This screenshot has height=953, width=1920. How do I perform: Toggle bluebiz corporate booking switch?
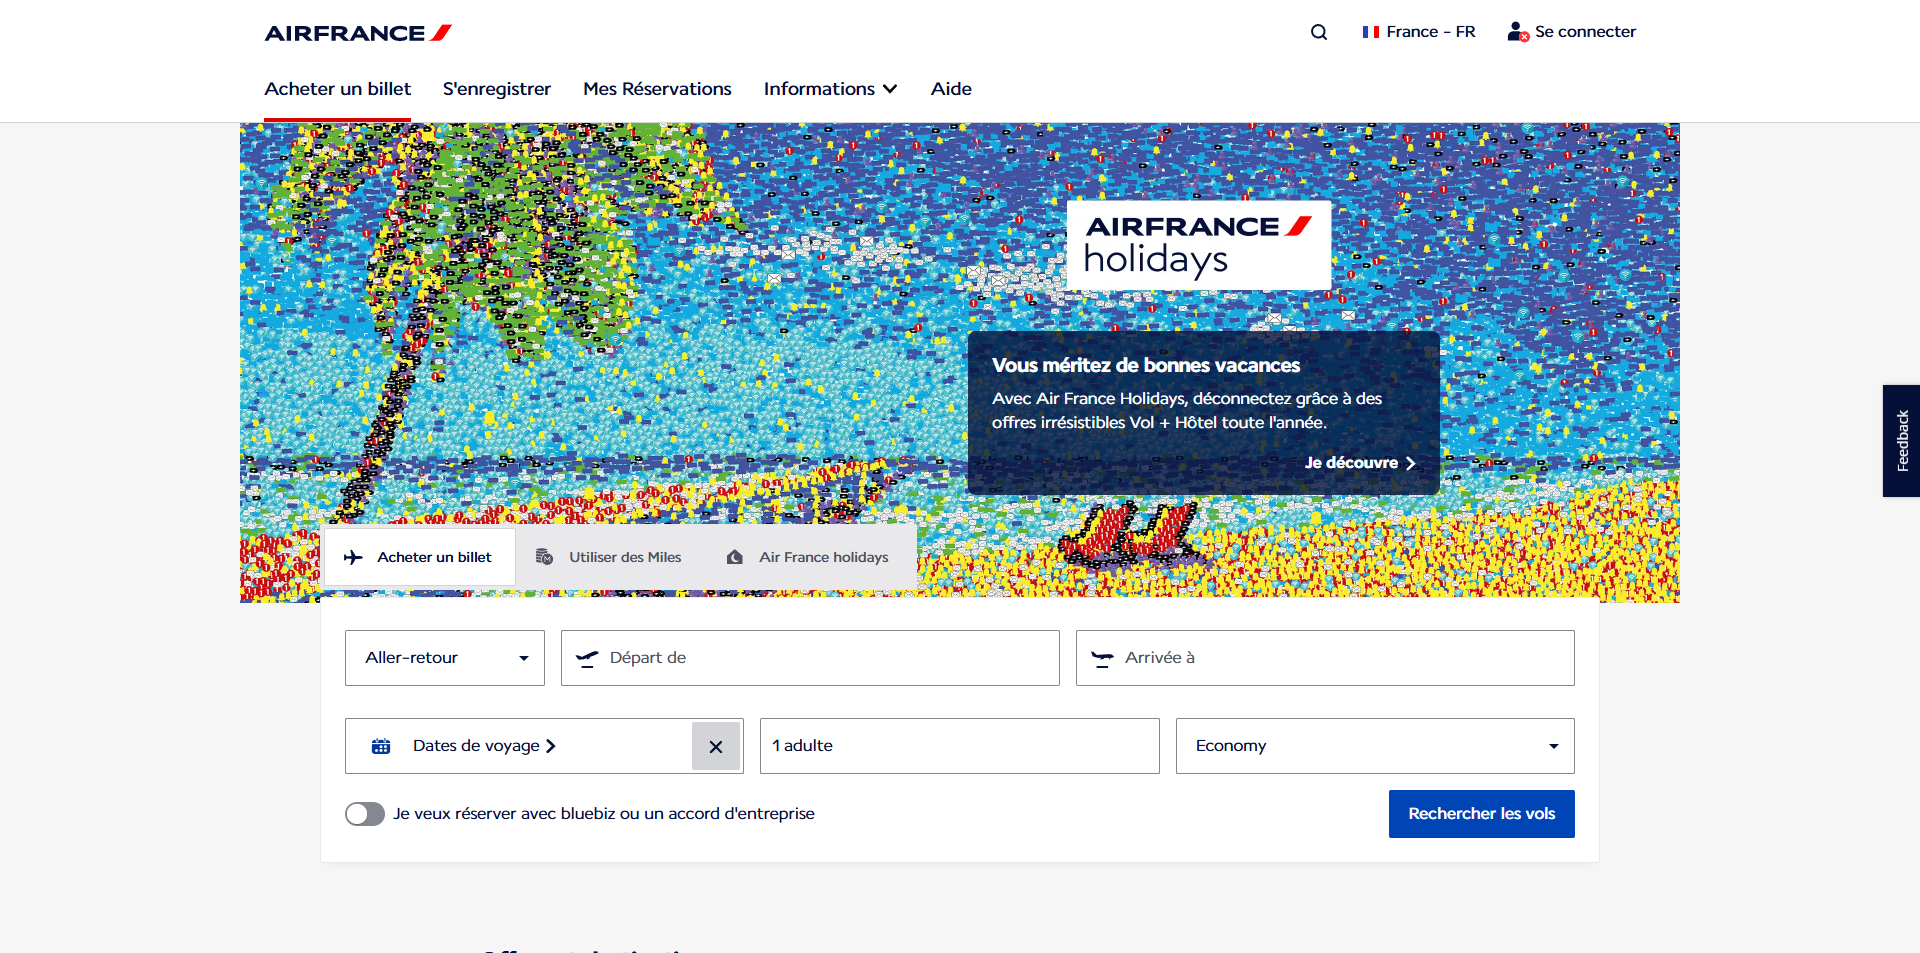365,814
